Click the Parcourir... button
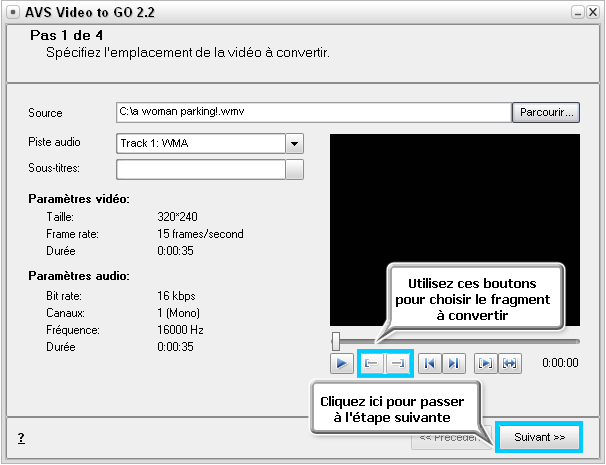This screenshot has height=465, width=606. pos(546,112)
